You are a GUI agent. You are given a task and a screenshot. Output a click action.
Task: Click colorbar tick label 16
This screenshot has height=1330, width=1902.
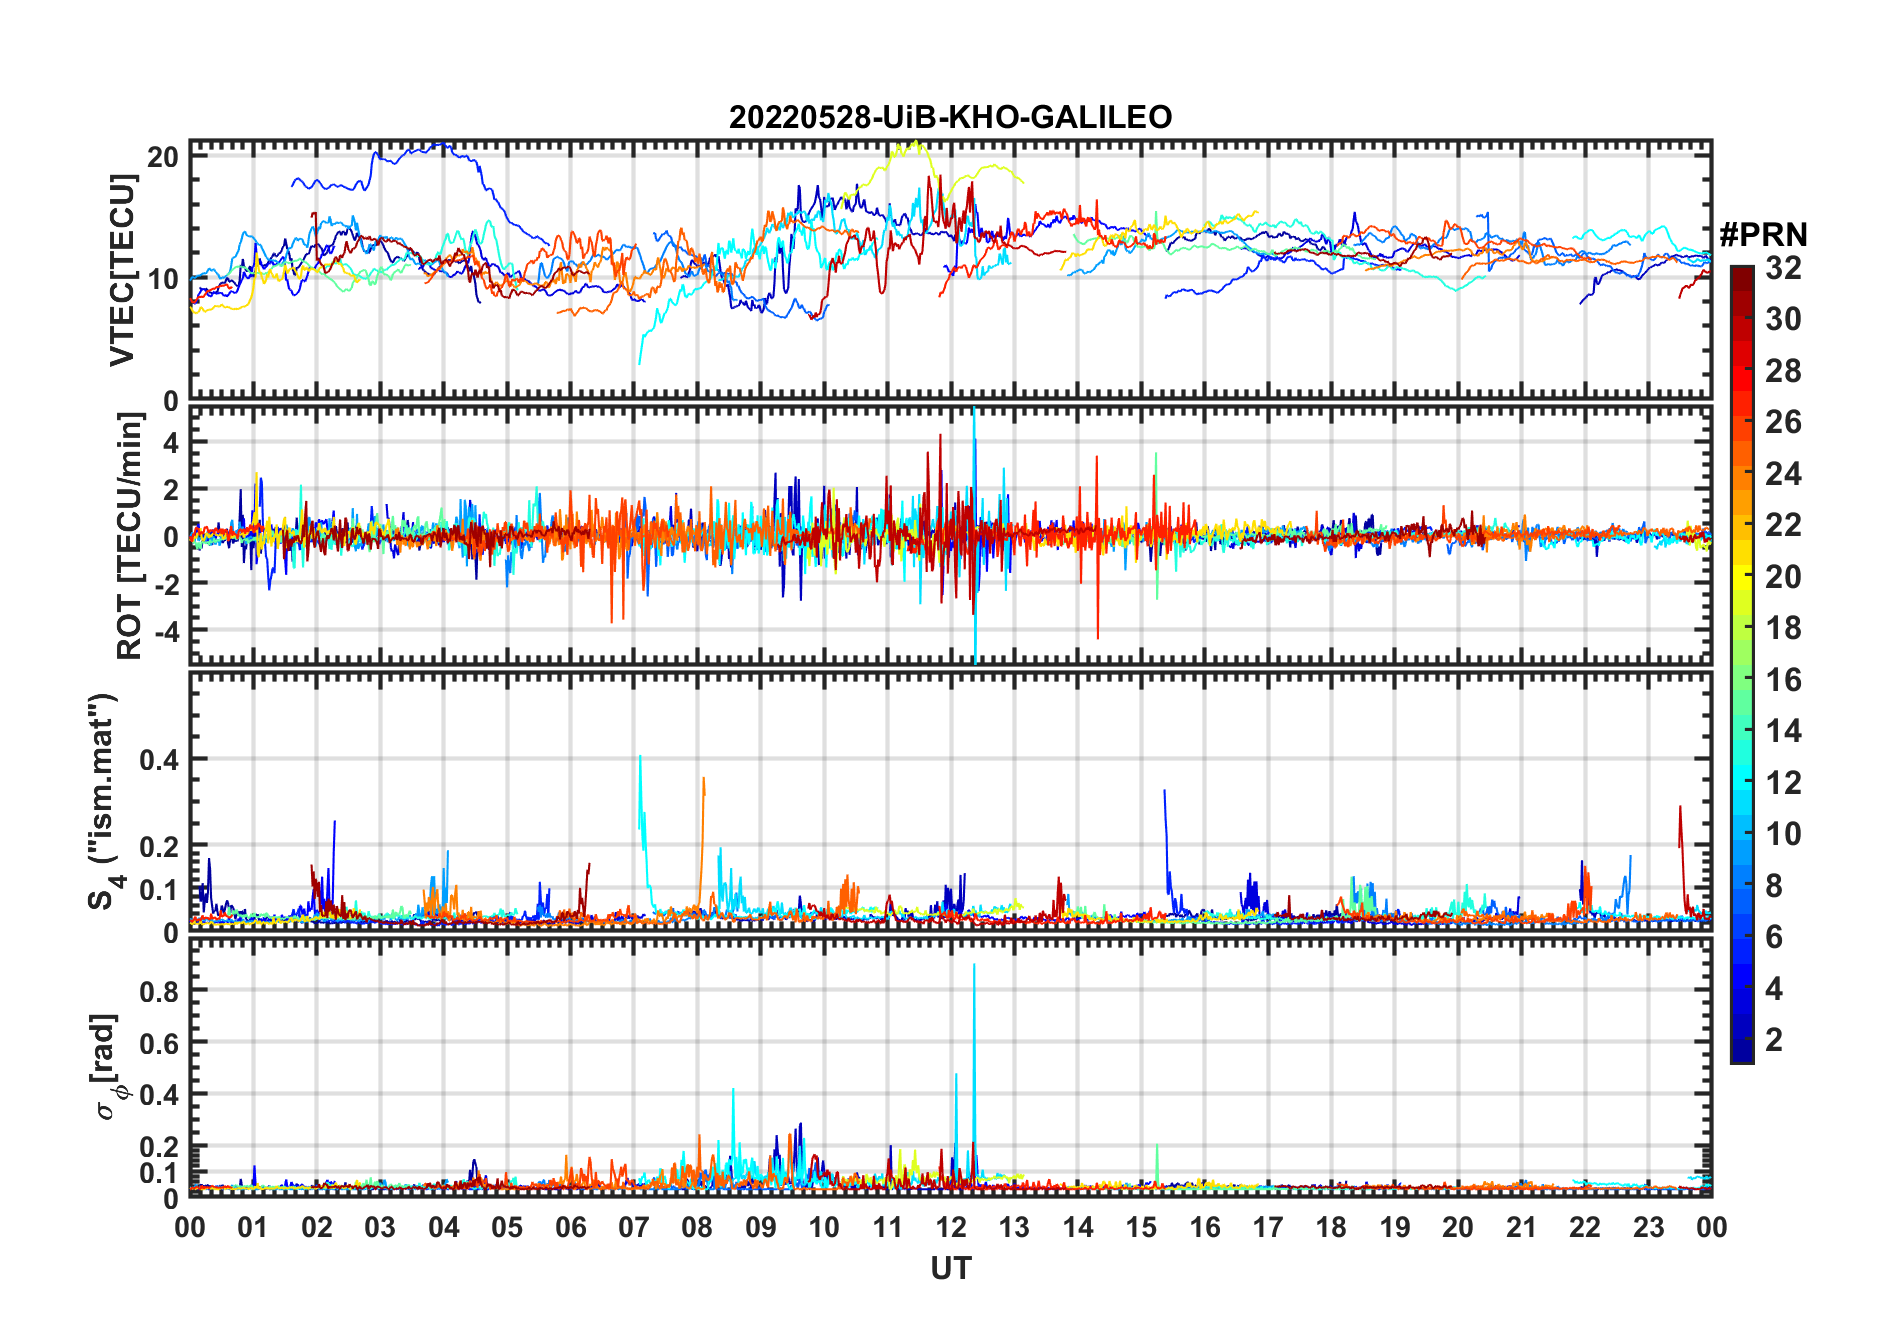pyautogui.click(x=1783, y=680)
